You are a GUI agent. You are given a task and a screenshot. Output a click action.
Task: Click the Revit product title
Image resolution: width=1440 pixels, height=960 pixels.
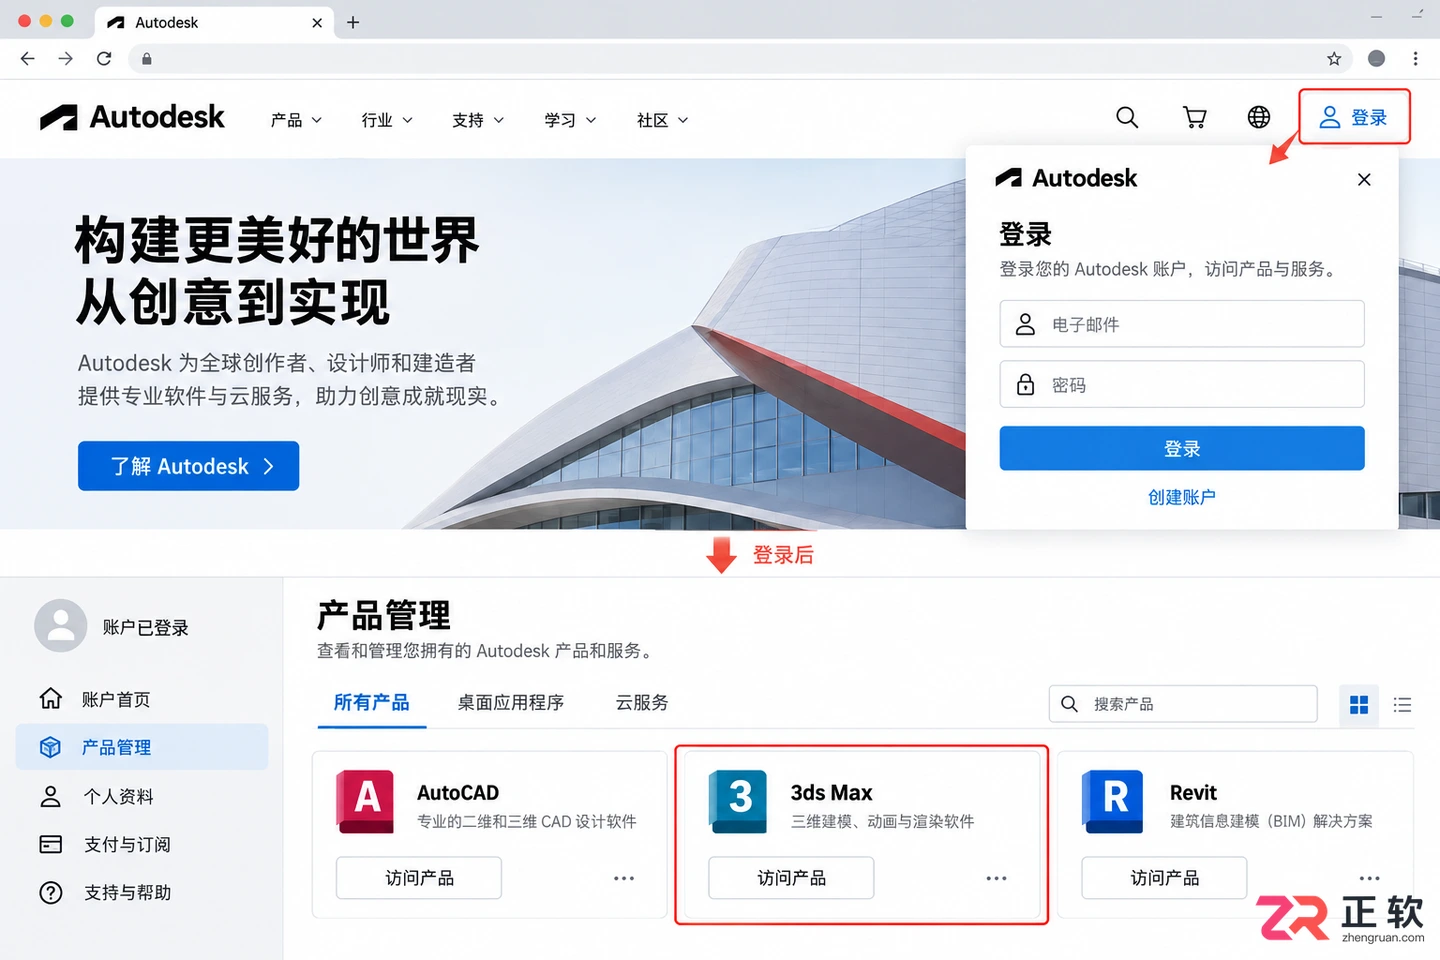[1194, 793]
